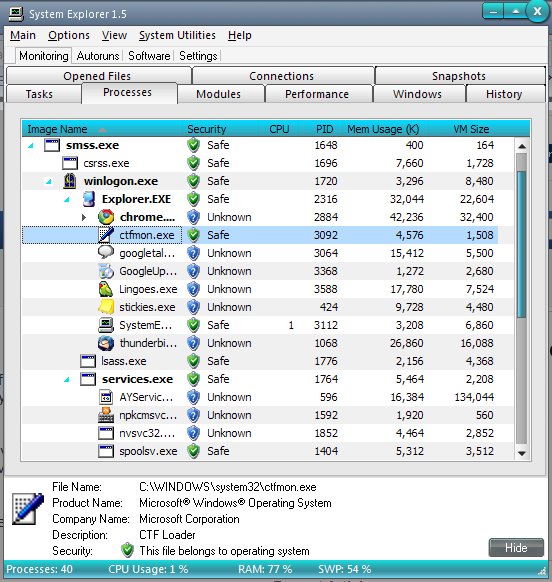Collapse the Explorer.EXE tree node
This screenshot has height=582, width=552.
pos(67,199)
